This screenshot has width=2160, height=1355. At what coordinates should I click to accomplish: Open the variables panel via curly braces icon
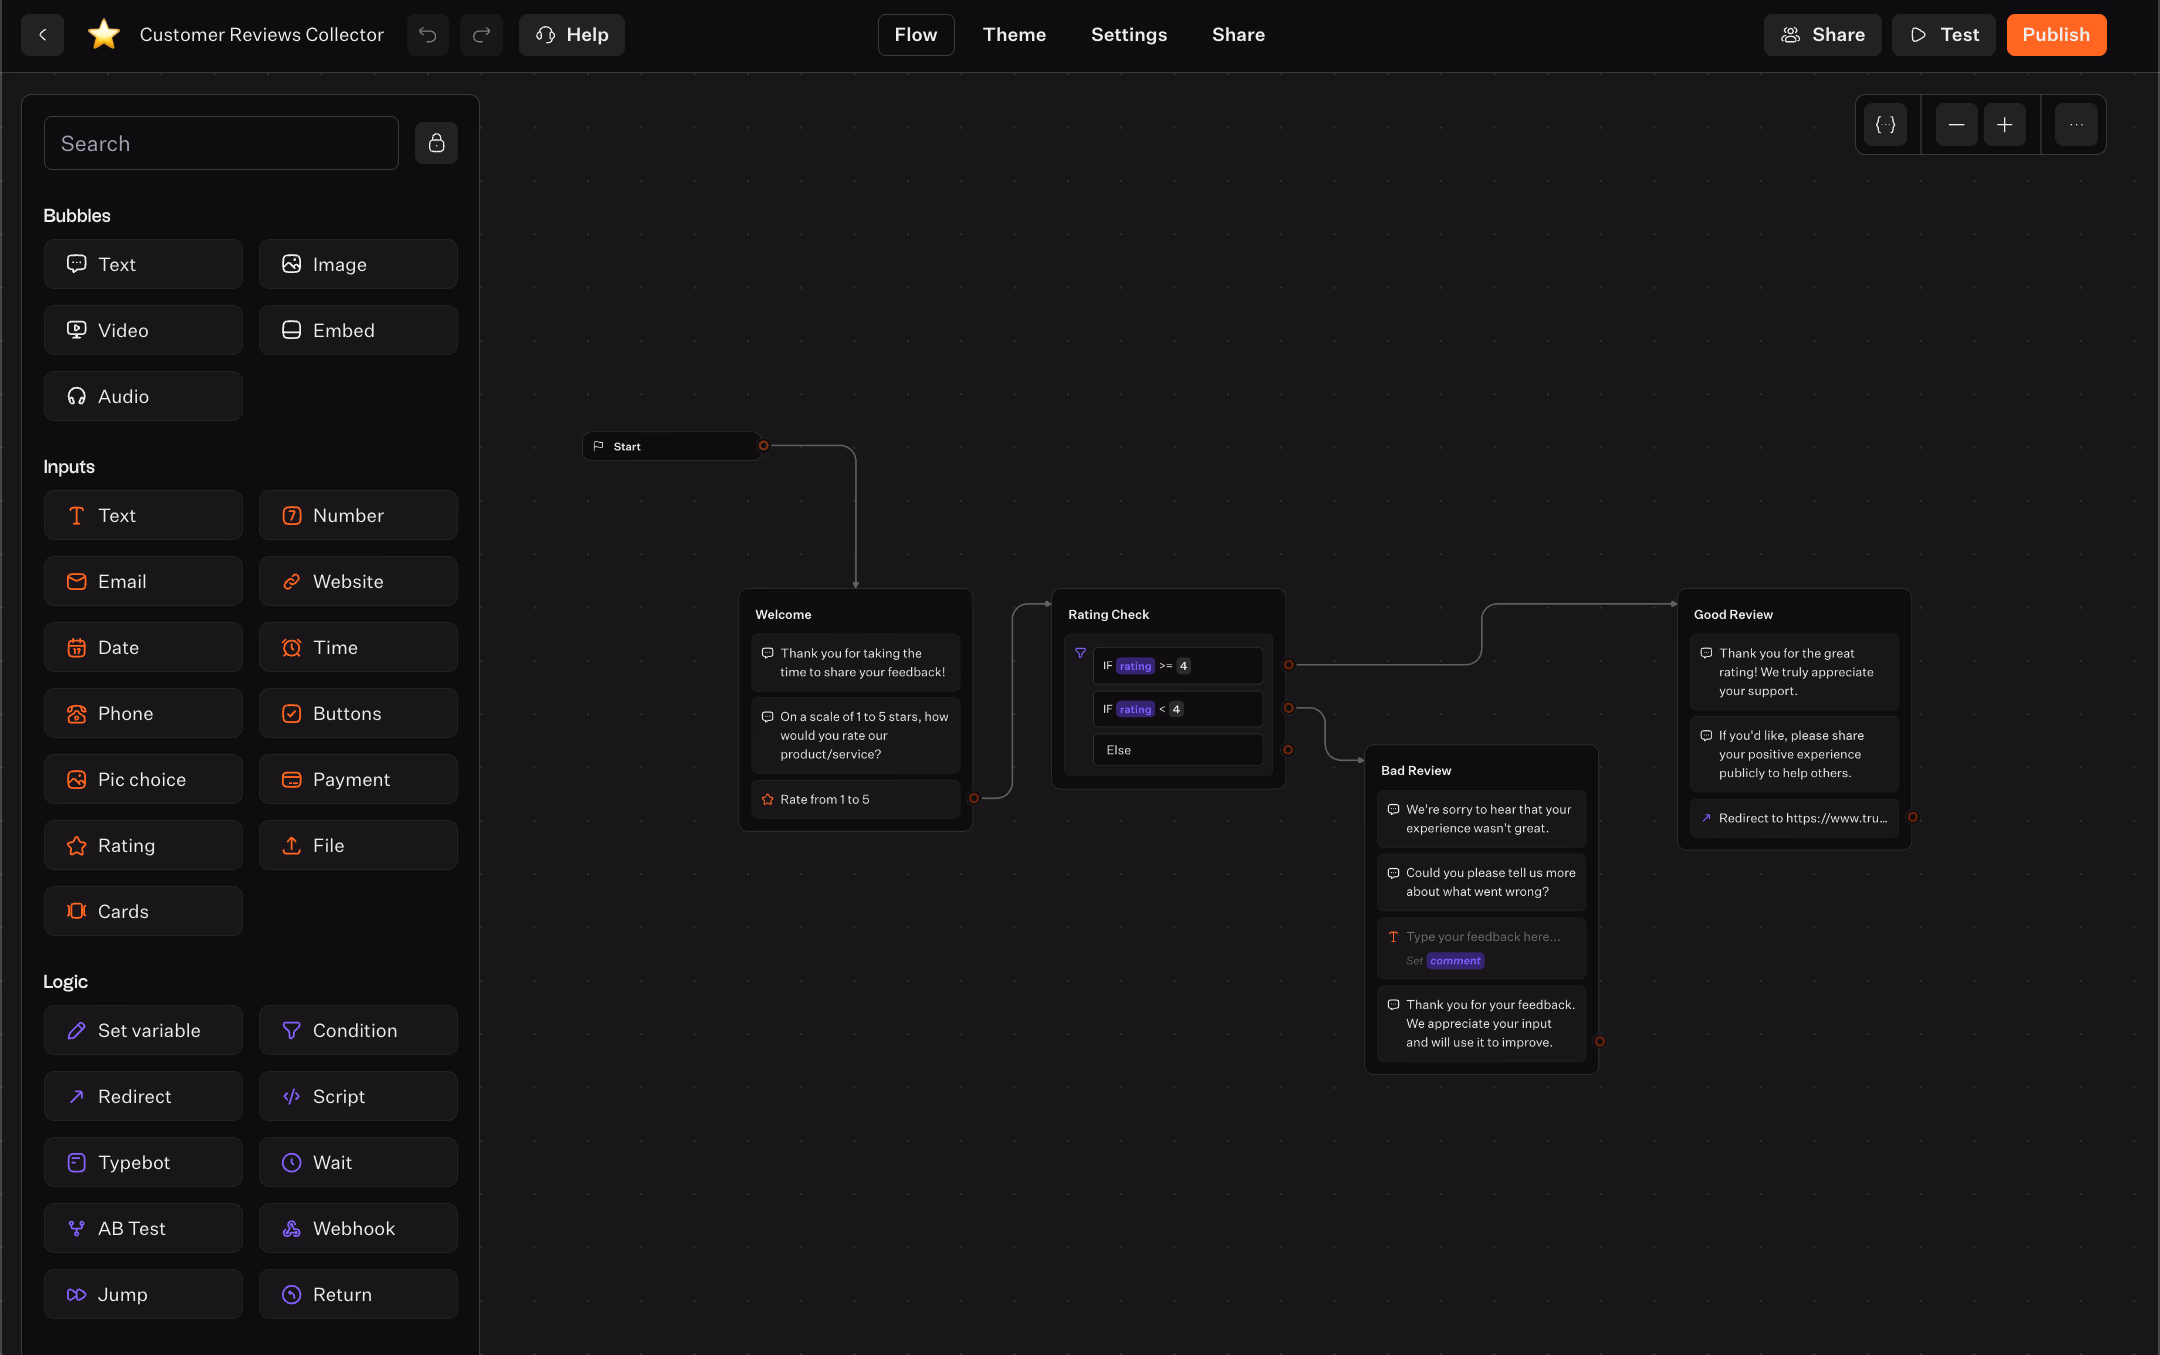pos(1886,124)
